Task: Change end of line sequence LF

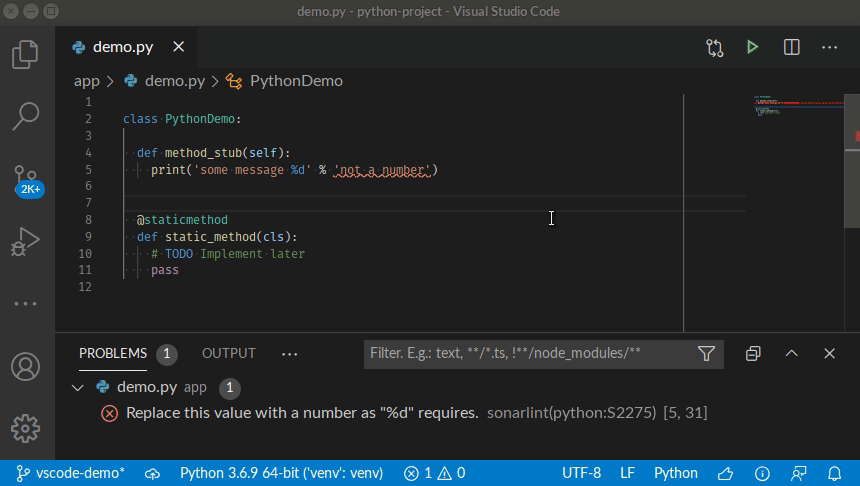Action: [x=627, y=473]
